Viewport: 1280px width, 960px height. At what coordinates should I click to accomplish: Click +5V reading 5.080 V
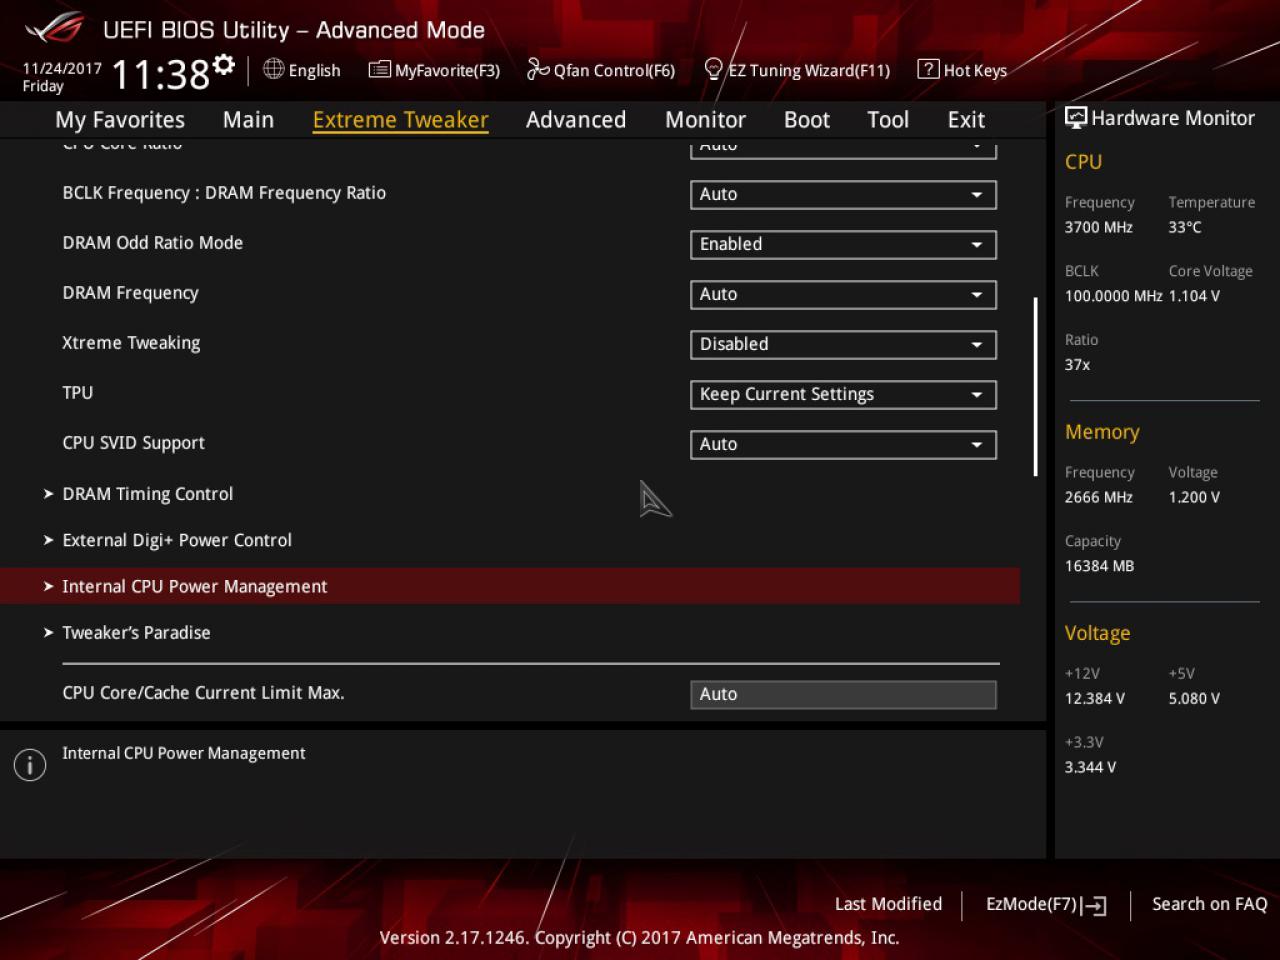pyautogui.click(x=1194, y=699)
